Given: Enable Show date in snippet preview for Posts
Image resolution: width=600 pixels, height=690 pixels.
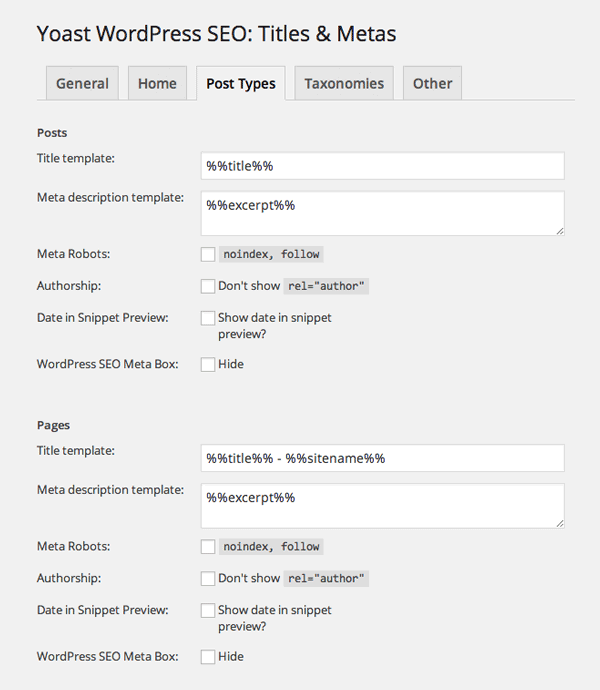Looking at the screenshot, I should pyautogui.click(x=208, y=318).
